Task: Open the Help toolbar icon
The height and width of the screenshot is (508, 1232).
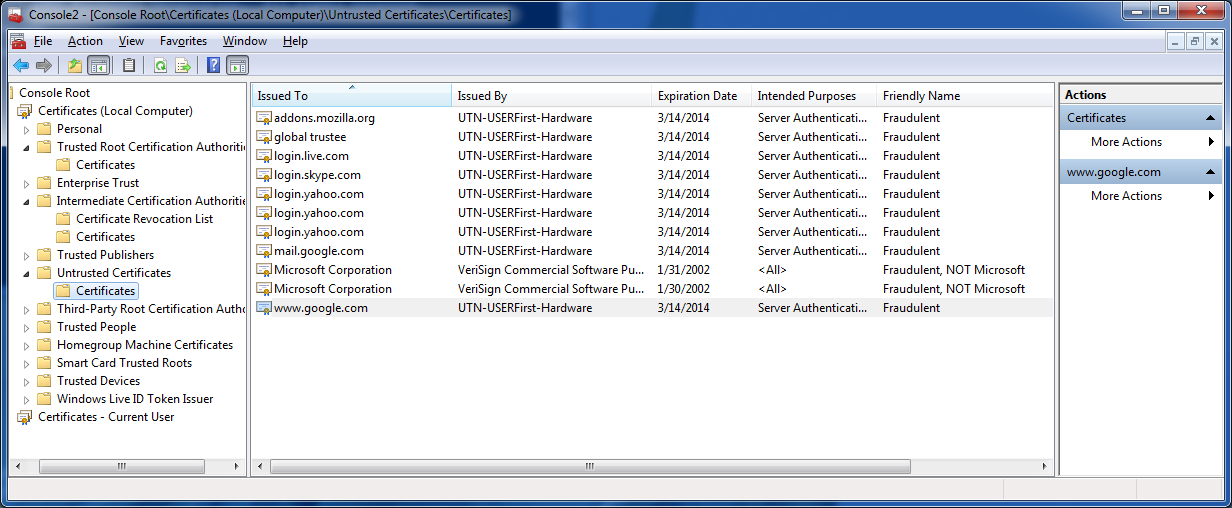Action: tap(213, 66)
